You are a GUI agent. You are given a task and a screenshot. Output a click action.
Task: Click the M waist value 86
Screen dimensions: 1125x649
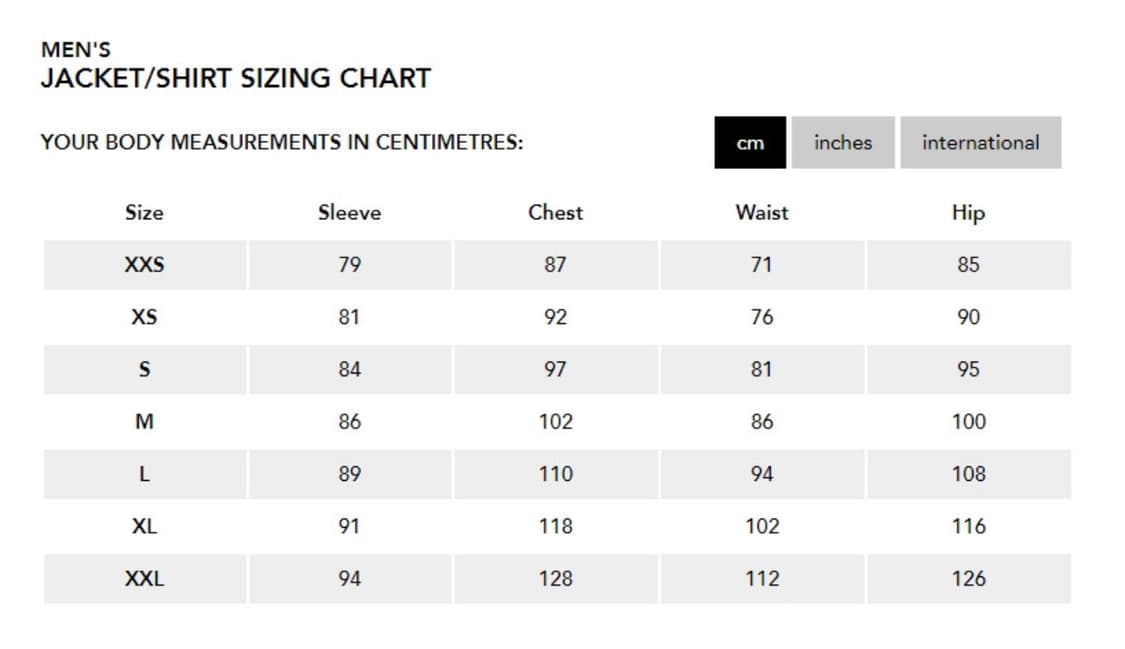(x=762, y=421)
